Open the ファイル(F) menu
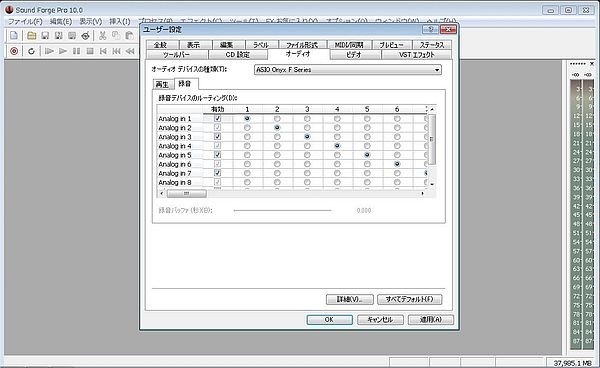The image size is (600, 368). coord(25,21)
